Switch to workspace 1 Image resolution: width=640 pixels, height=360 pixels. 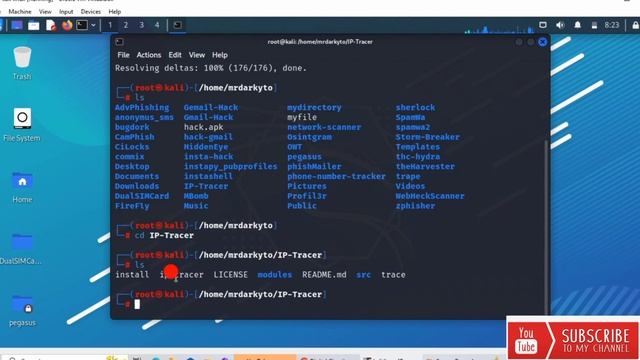(110, 25)
